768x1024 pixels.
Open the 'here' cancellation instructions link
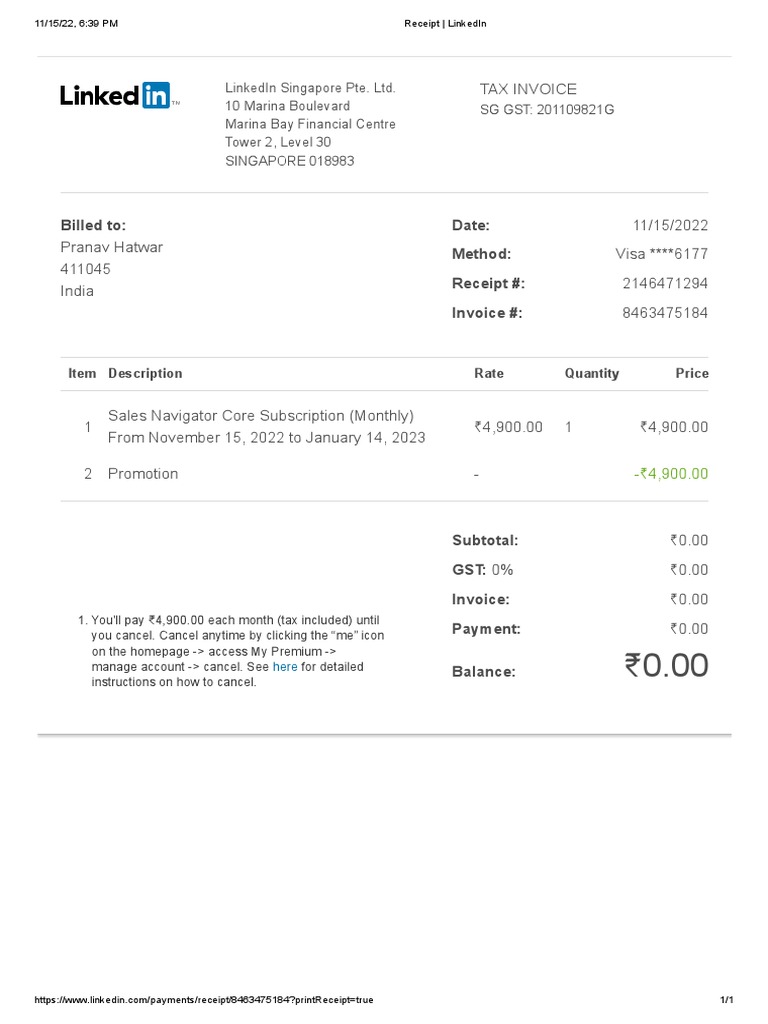coord(285,667)
